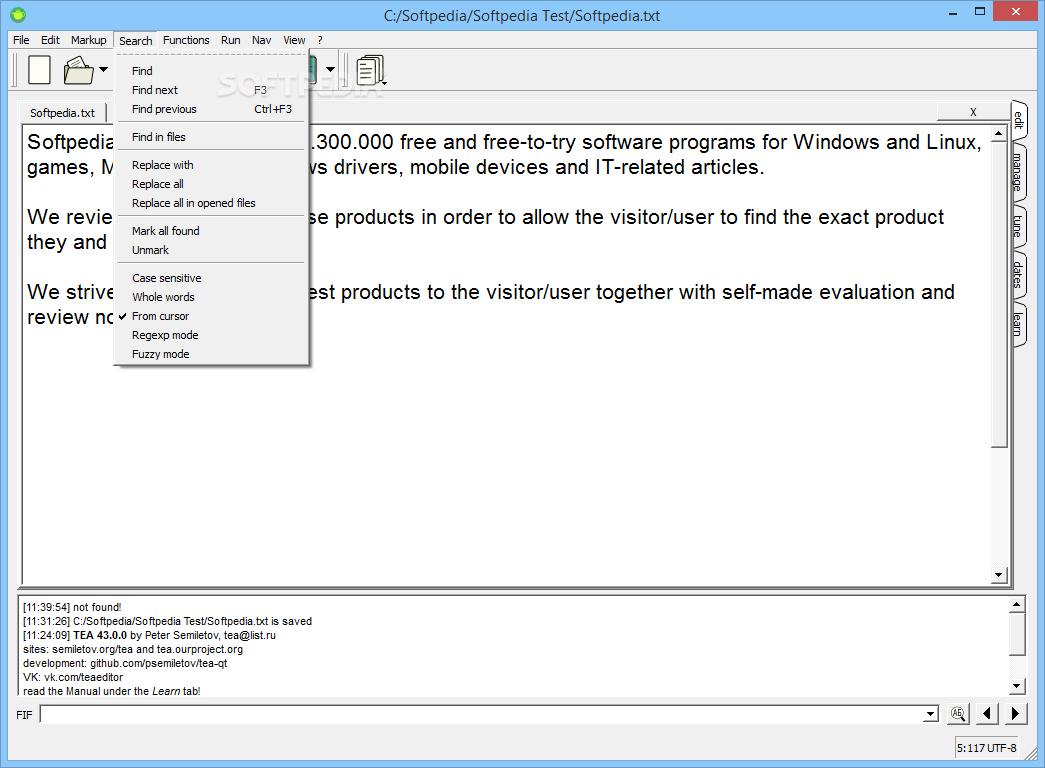This screenshot has height=768, width=1045.
Task: Click the open file folder icon
Action: pos(79,70)
